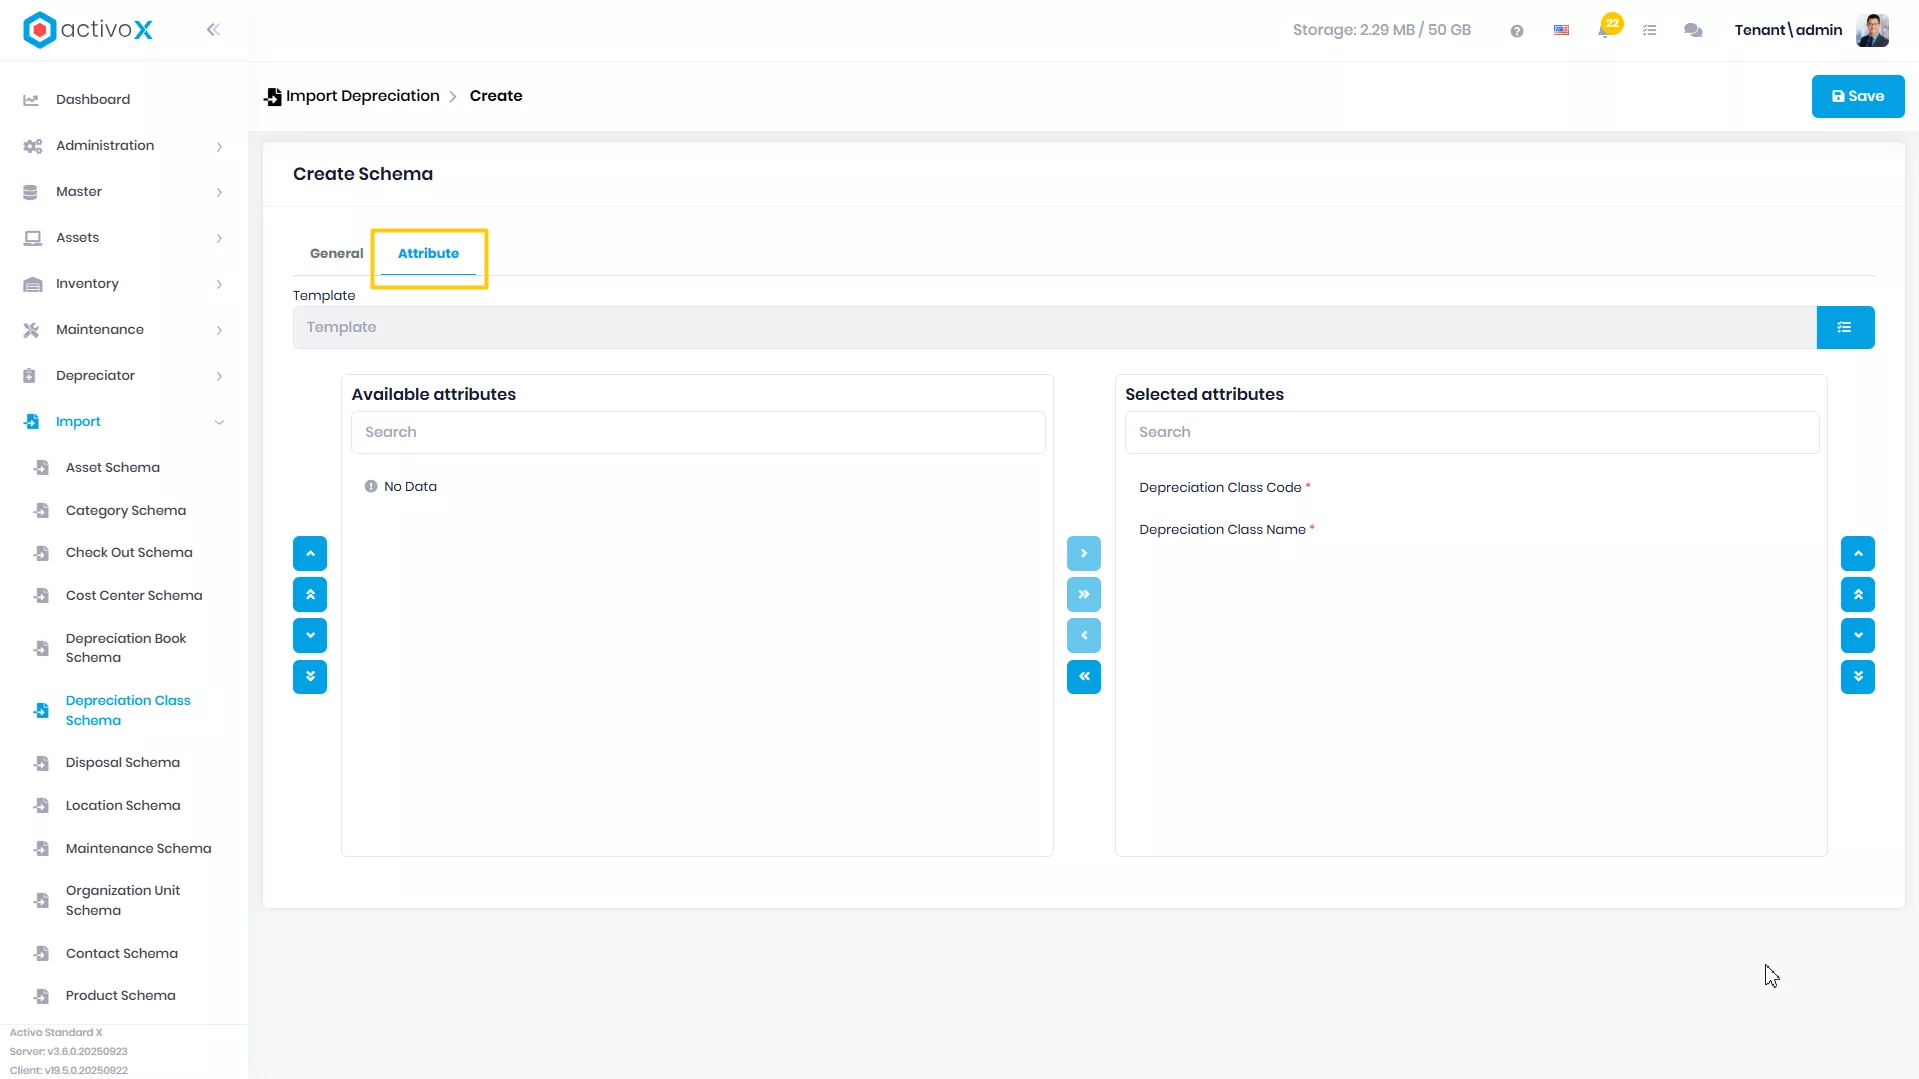Search within Available attributes
Screen dimensions: 1919x1079
tap(698, 432)
